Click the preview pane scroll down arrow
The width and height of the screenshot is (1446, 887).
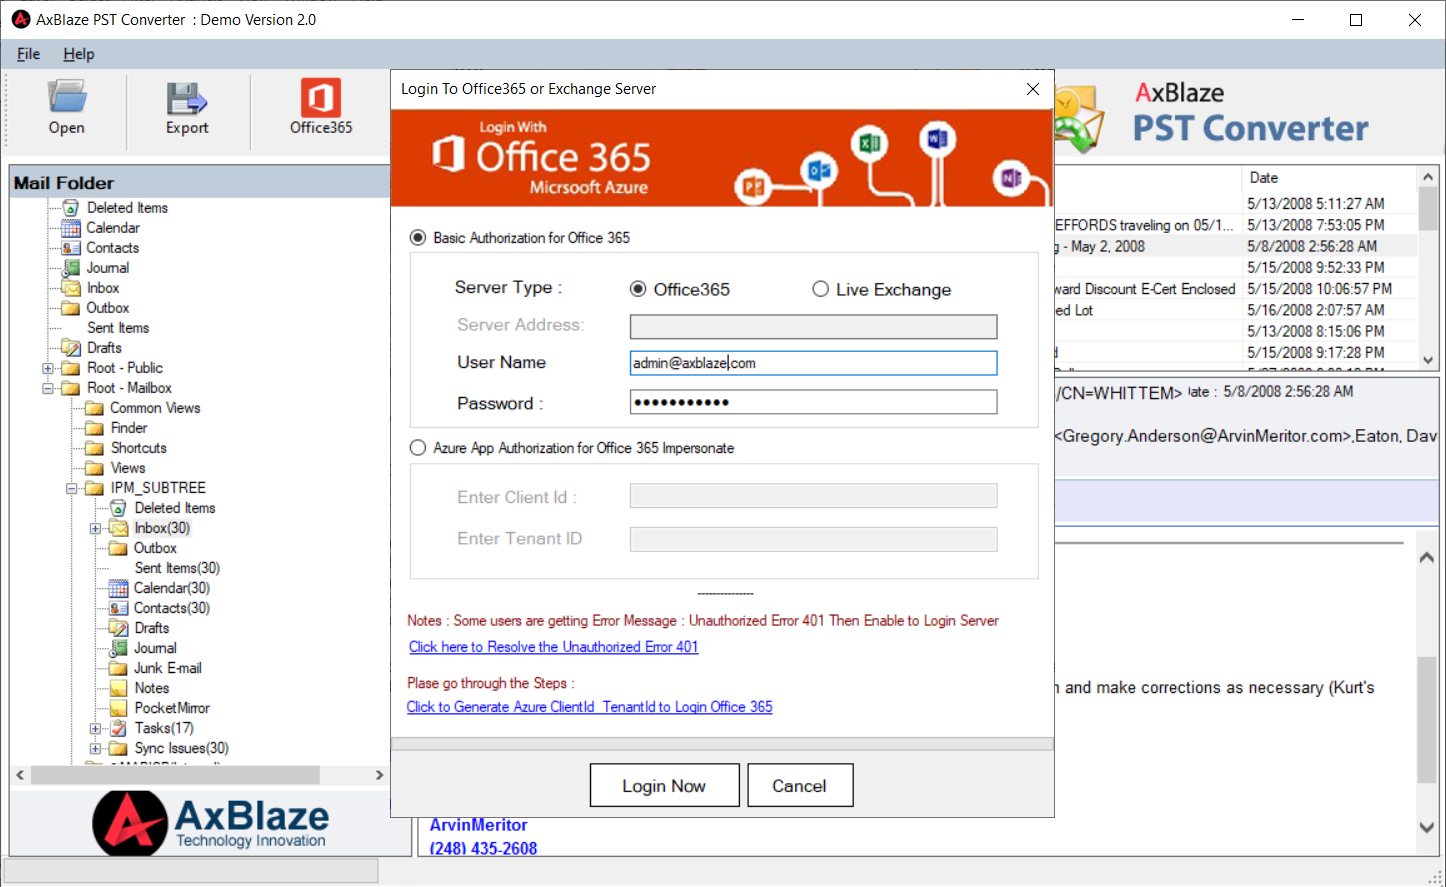coord(1427,827)
